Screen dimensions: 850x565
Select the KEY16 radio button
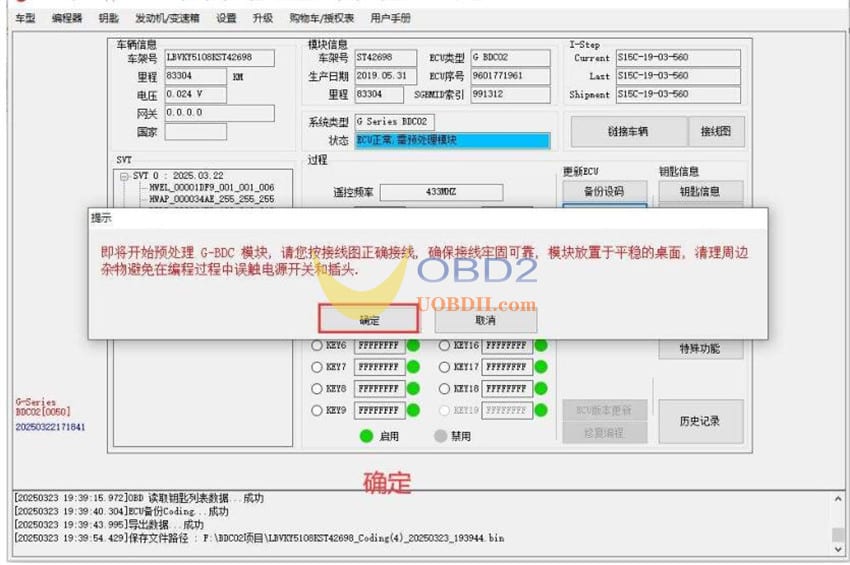pyautogui.click(x=445, y=345)
